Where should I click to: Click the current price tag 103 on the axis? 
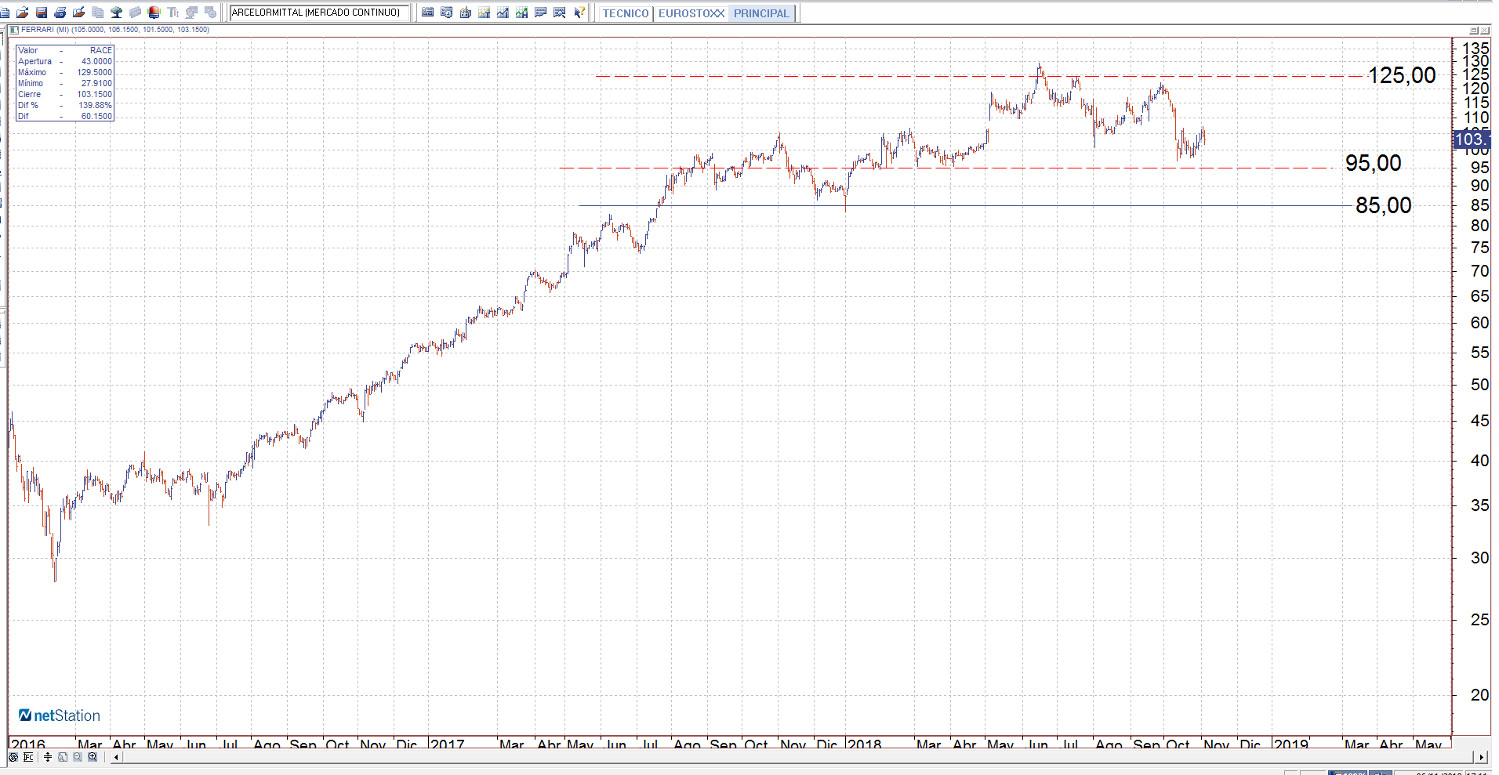1474,139
